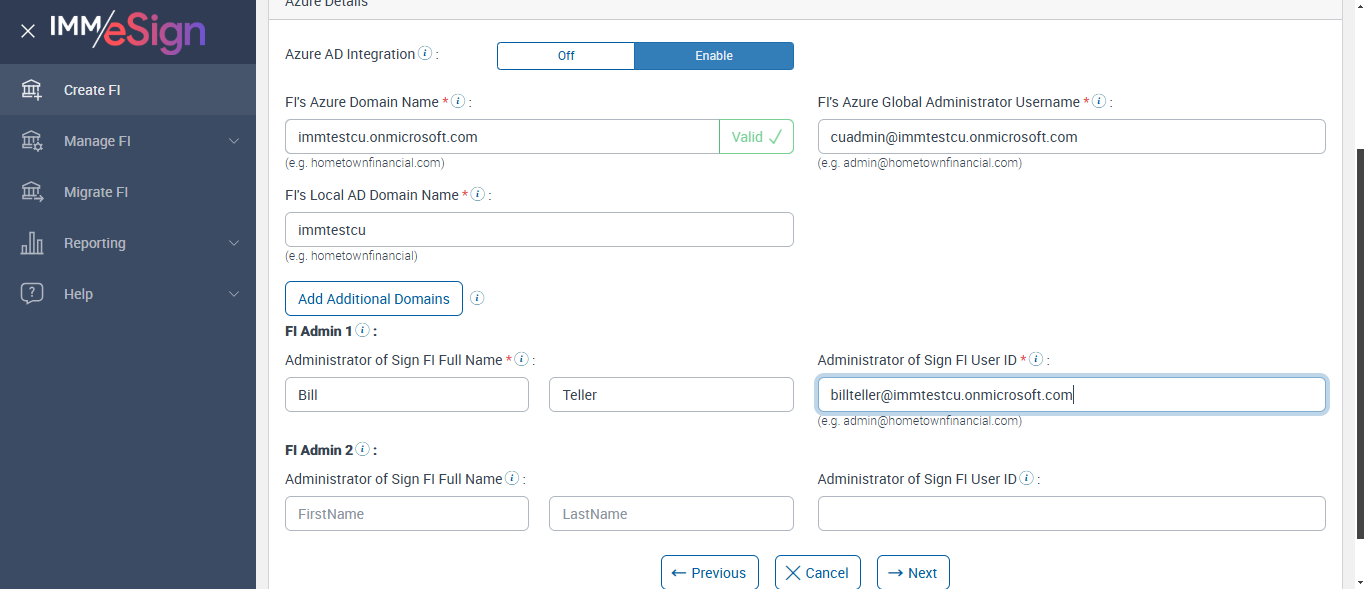Click info icon beside FI Admin 1

pyautogui.click(x=362, y=330)
